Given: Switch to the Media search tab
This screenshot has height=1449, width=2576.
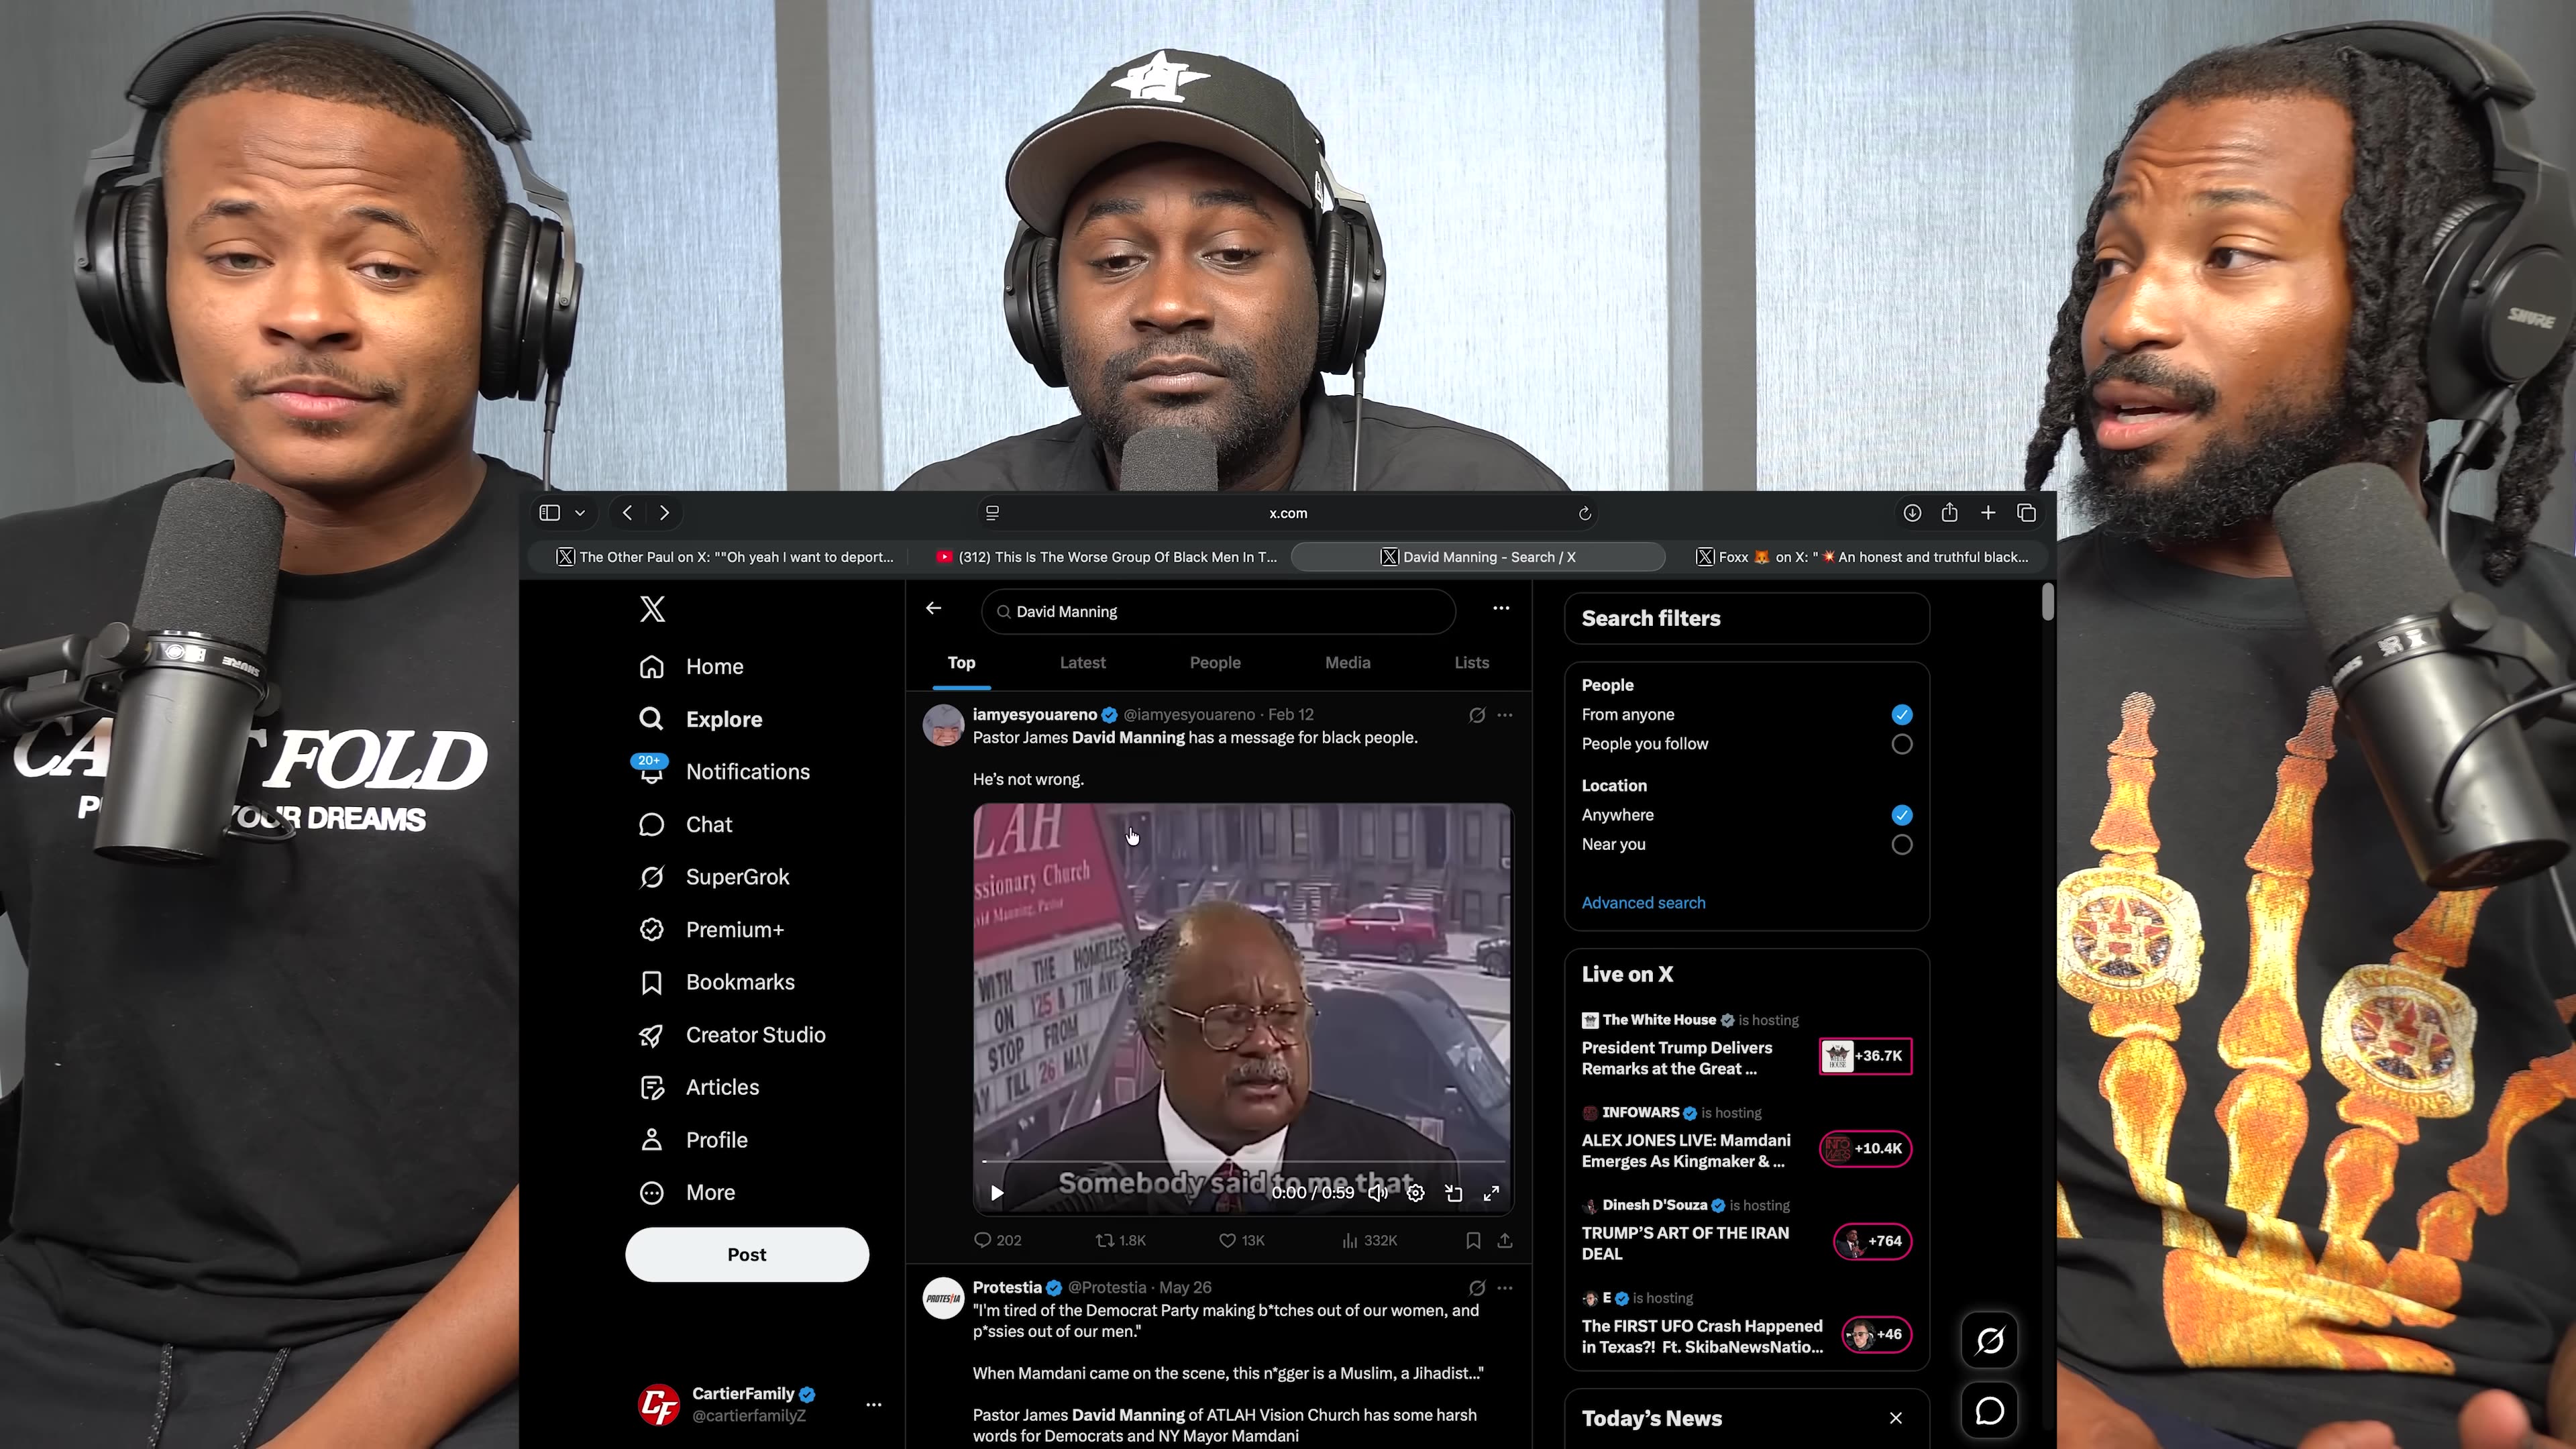Looking at the screenshot, I should point(1347,663).
